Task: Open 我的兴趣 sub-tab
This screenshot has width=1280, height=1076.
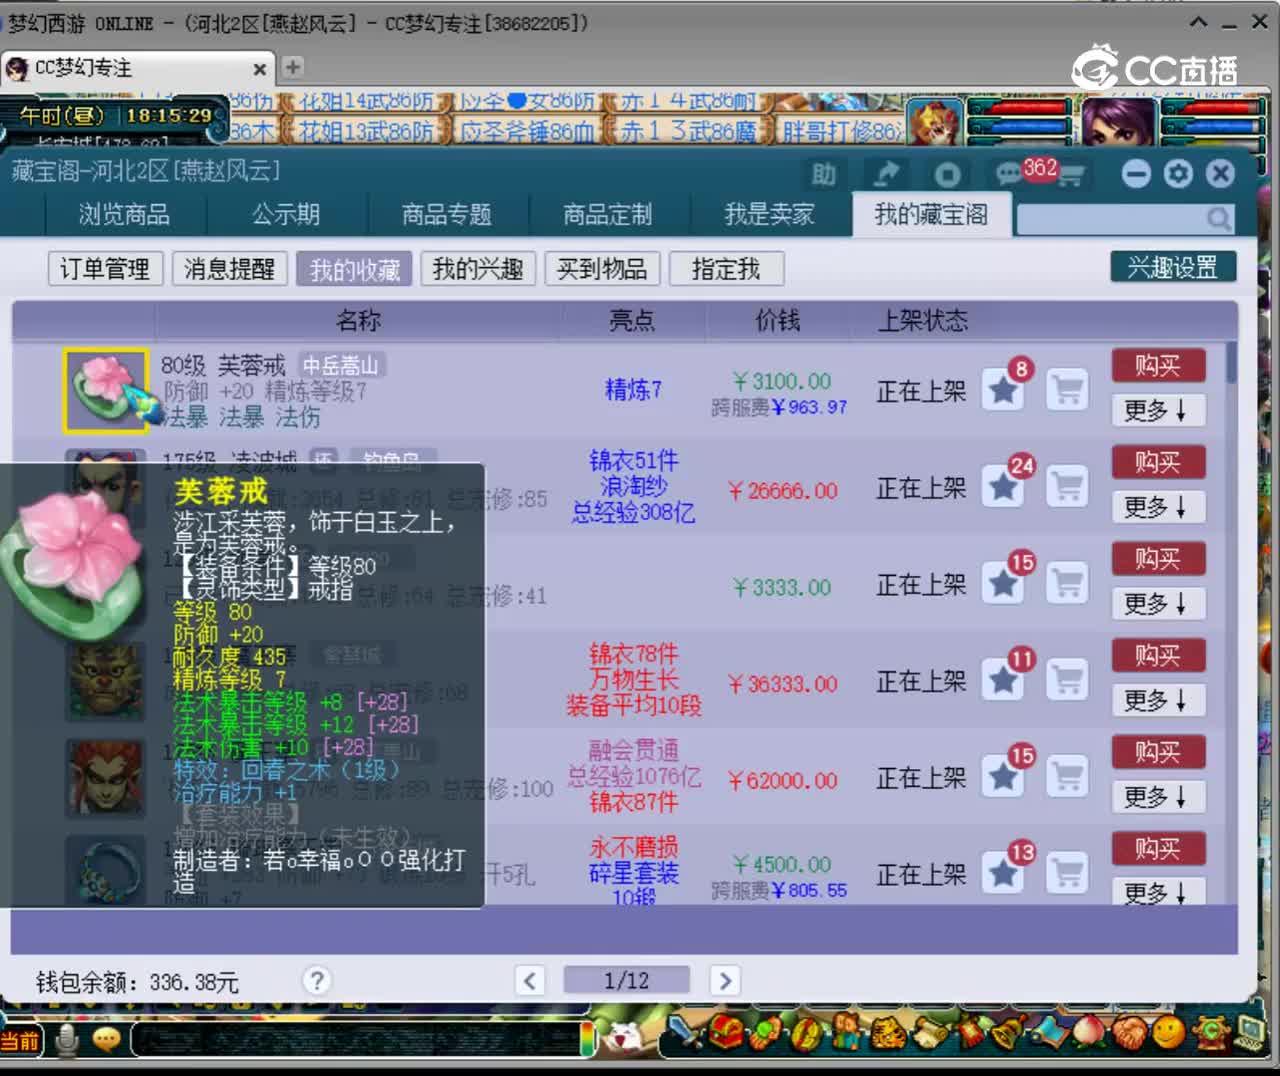Action: (x=478, y=269)
